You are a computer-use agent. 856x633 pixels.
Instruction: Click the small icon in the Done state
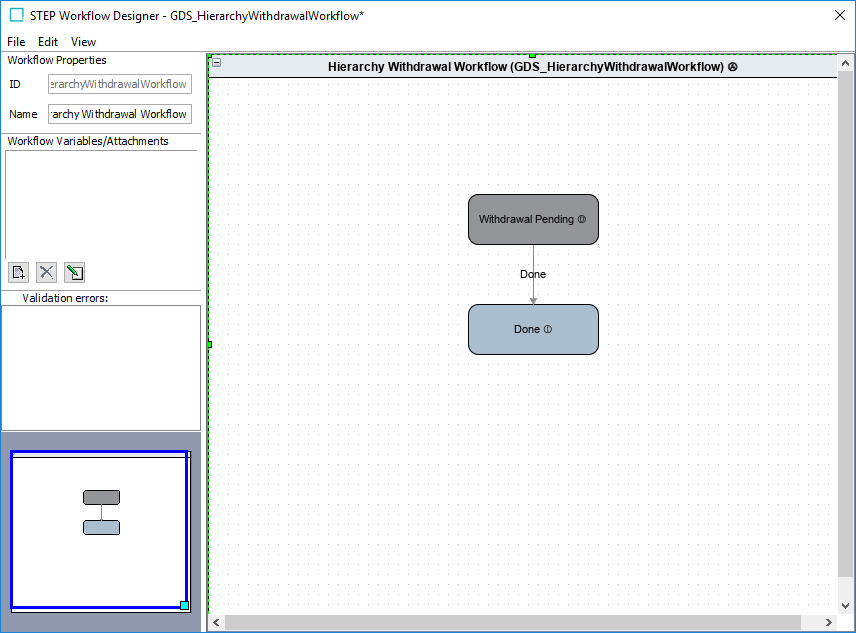548,329
